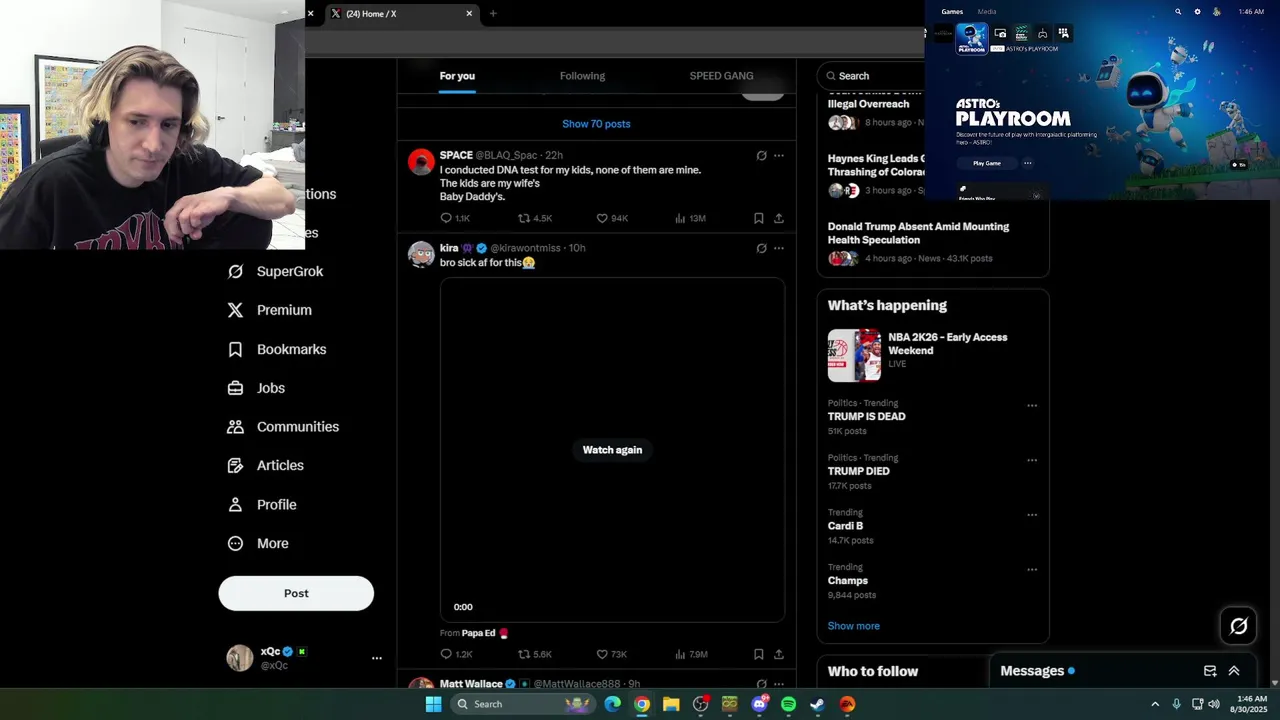
Task: Reply to kira's post with 1.2K replies
Action: [456, 654]
